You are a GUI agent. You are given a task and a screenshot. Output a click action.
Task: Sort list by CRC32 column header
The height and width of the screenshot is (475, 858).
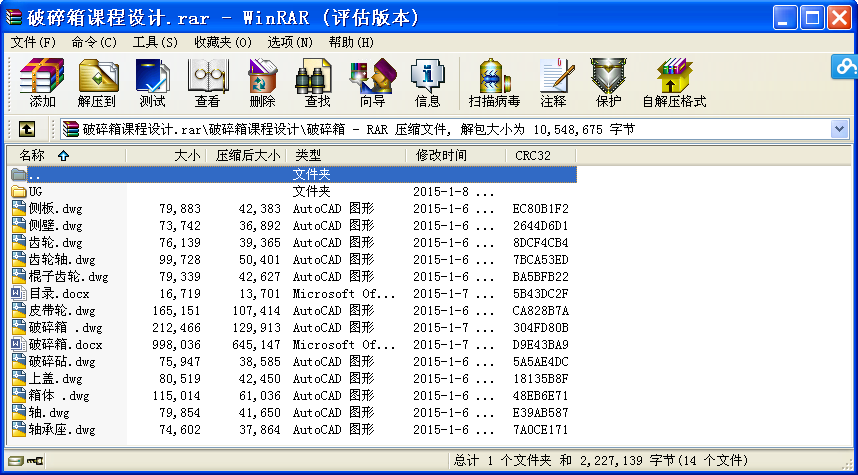(x=532, y=155)
